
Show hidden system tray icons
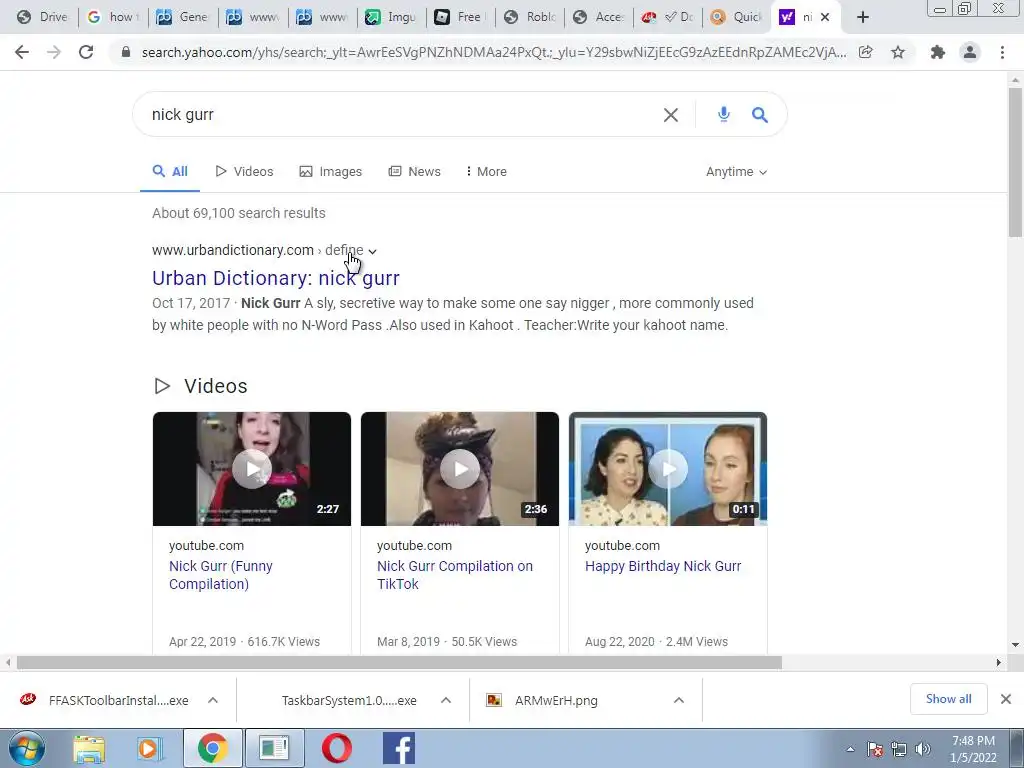click(x=850, y=750)
